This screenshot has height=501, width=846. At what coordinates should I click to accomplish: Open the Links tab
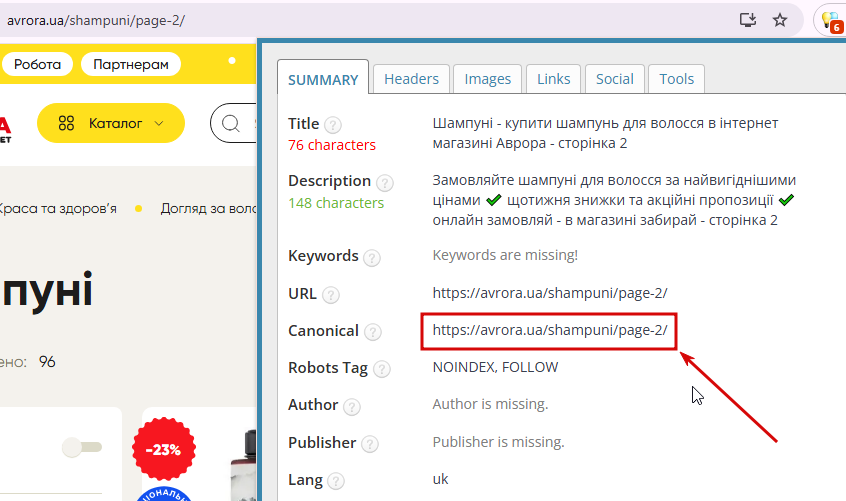click(554, 79)
